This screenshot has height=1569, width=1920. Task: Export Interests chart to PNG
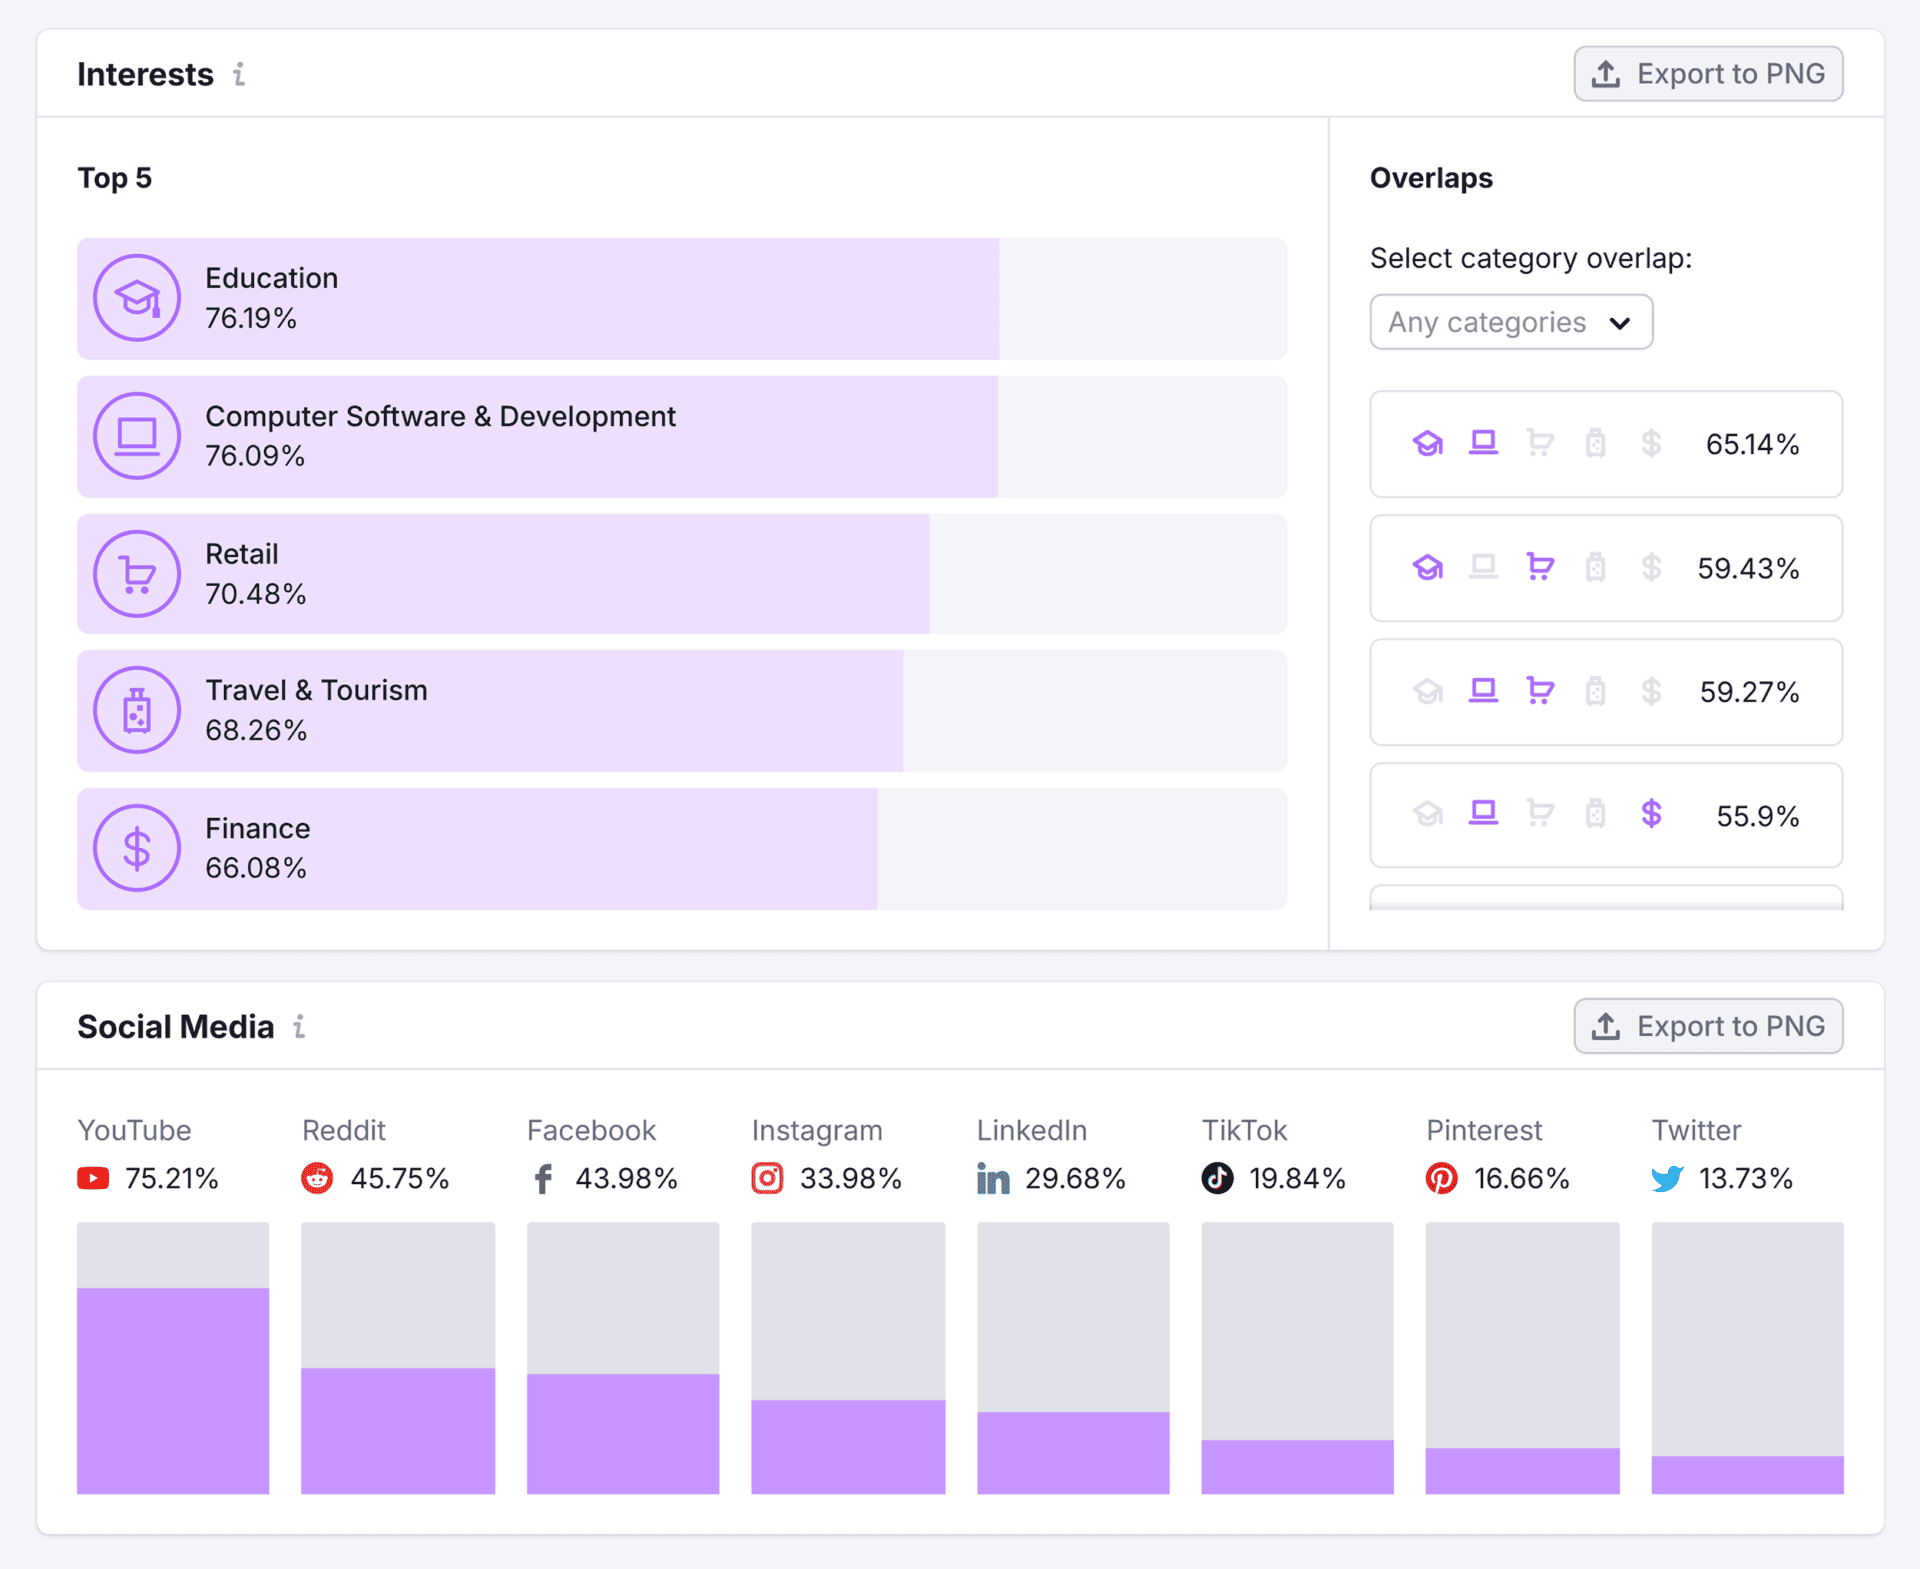[1708, 74]
